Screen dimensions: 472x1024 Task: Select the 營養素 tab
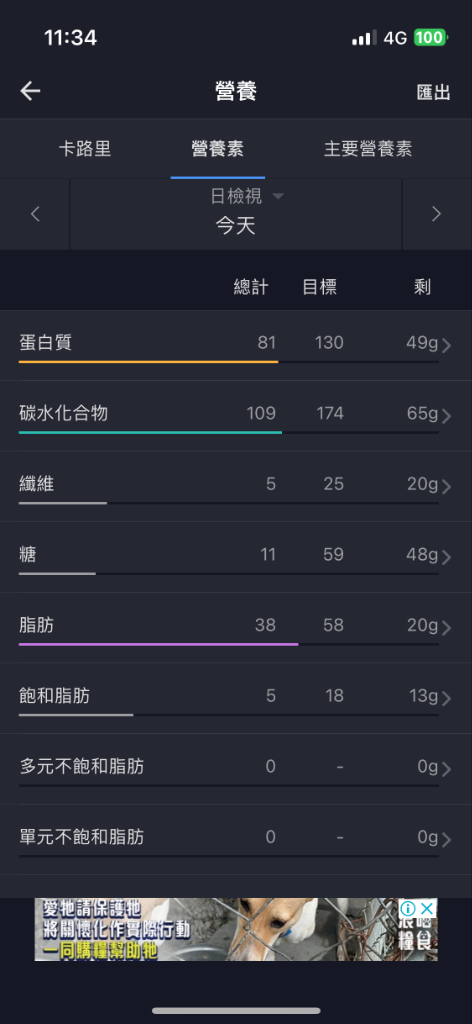[217, 149]
